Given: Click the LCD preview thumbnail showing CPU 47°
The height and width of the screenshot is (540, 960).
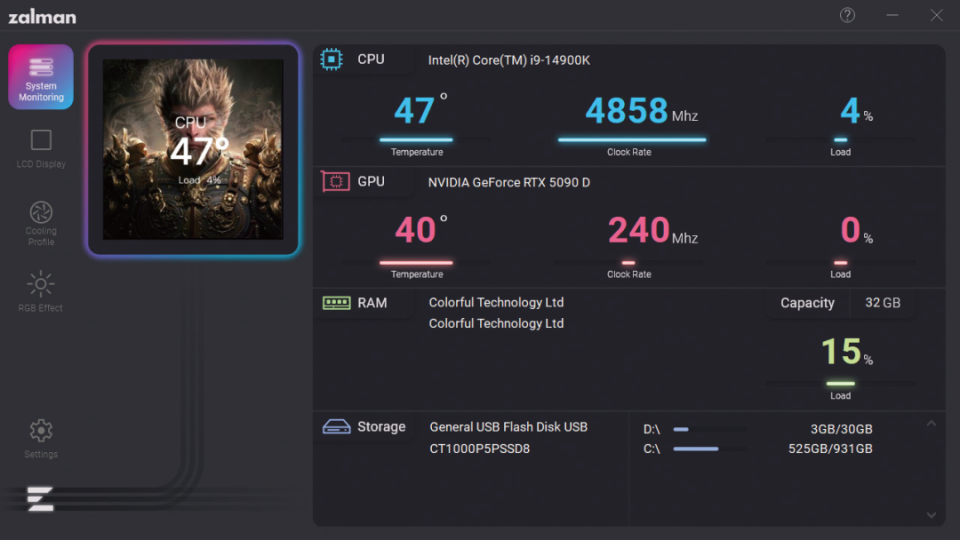Looking at the screenshot, I should point(193,149).
